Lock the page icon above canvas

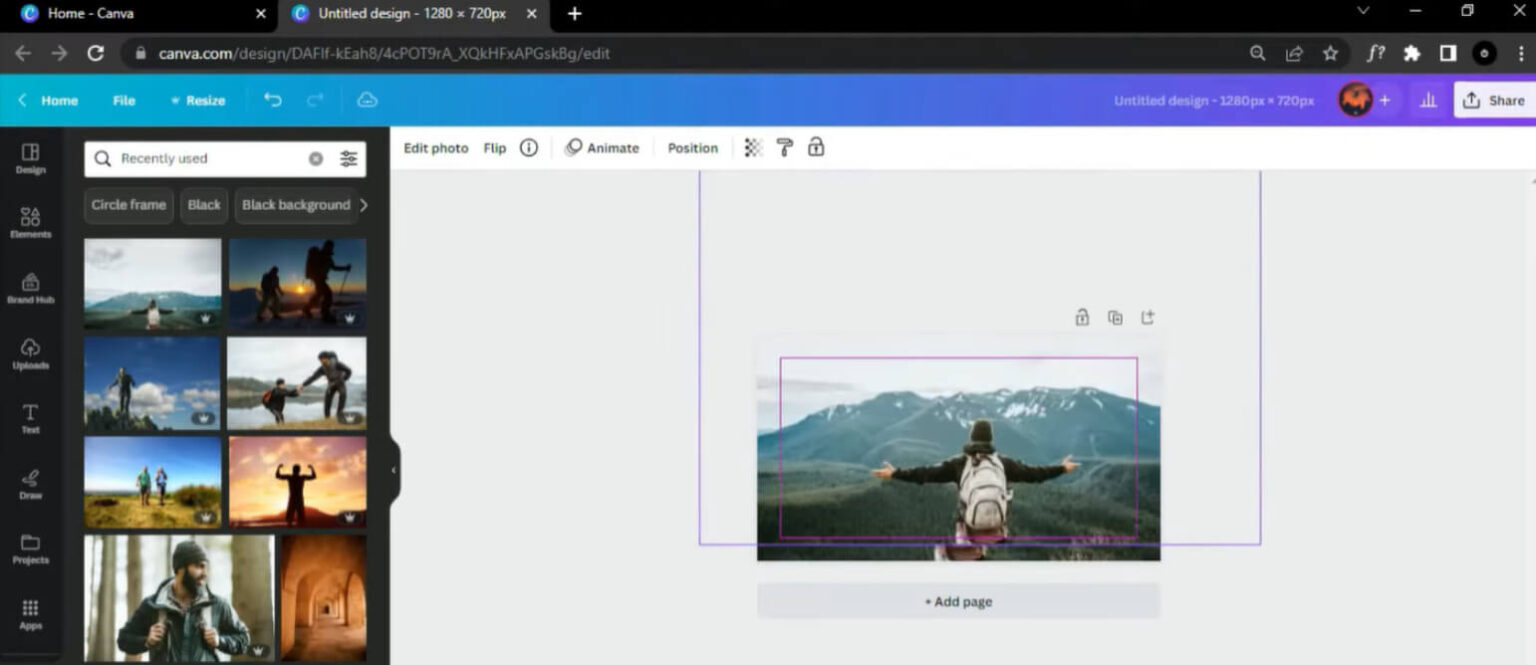[1082, 318]
